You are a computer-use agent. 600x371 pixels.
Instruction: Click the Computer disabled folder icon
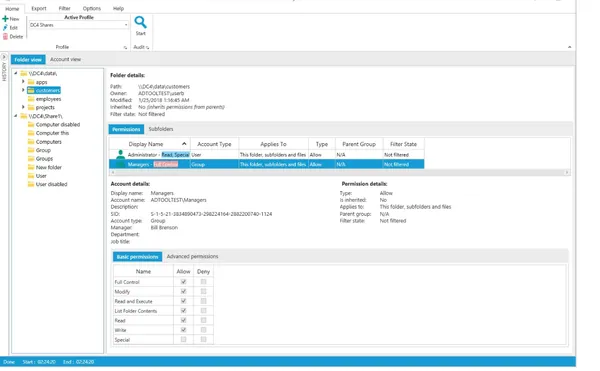click(x=31, y=124)
